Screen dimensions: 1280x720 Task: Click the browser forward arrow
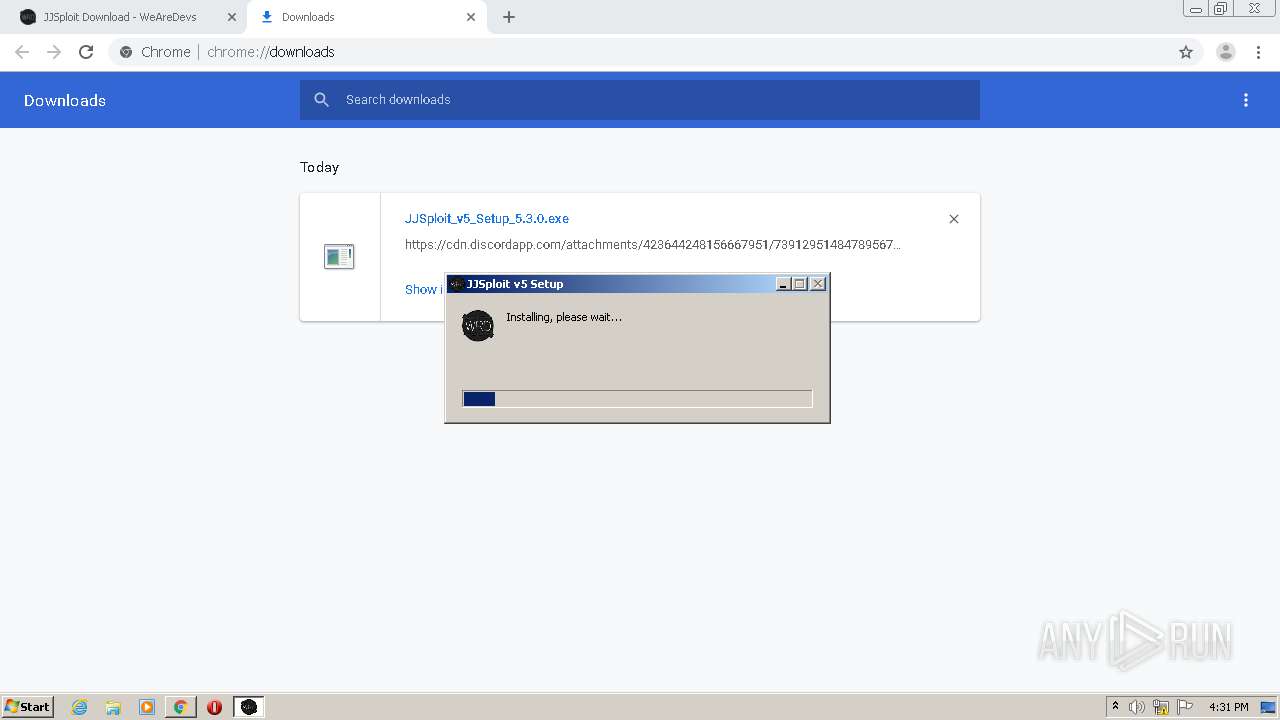click(x=54, y=52)
